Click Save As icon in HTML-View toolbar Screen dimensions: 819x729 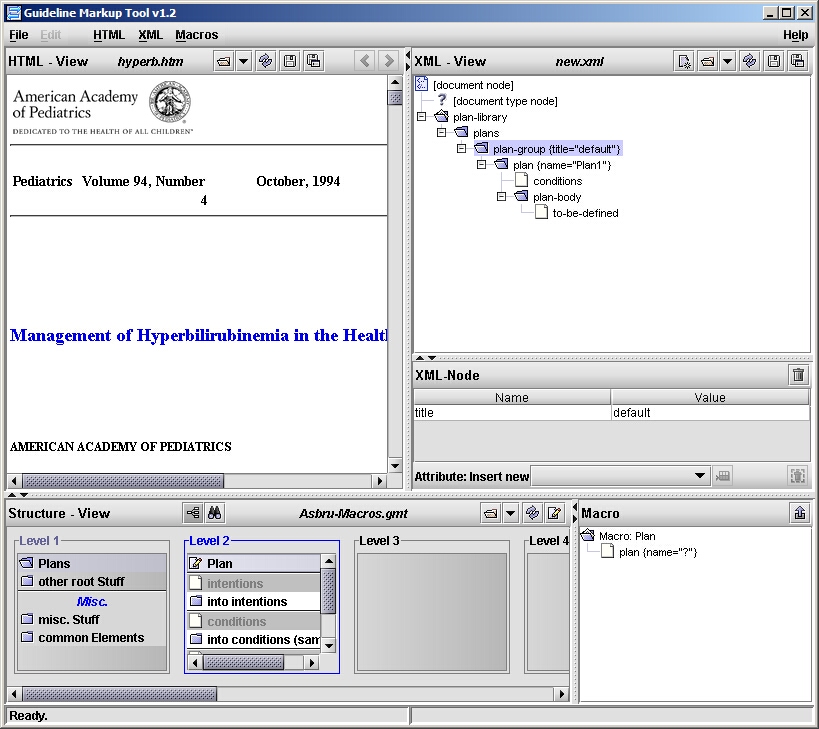[x=314, y=61]
